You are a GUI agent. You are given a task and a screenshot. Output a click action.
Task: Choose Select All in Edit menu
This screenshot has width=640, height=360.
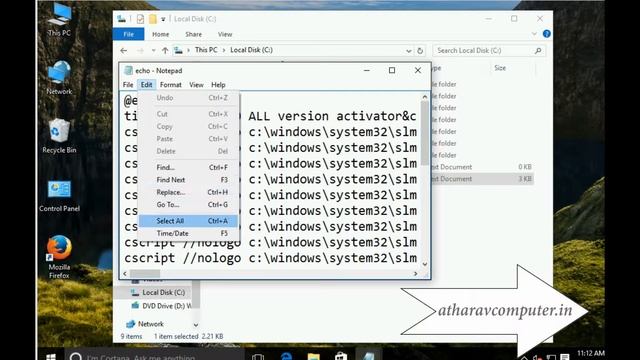pos(189,221)
